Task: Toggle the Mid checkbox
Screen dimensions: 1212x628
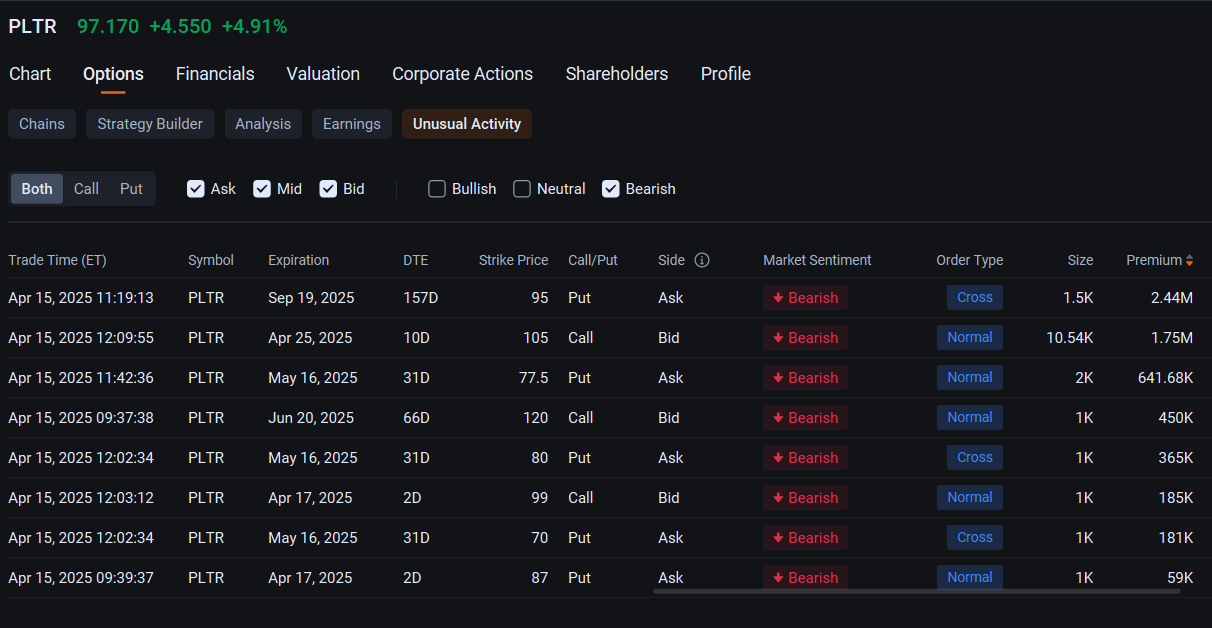Action: tap(262, 189)
